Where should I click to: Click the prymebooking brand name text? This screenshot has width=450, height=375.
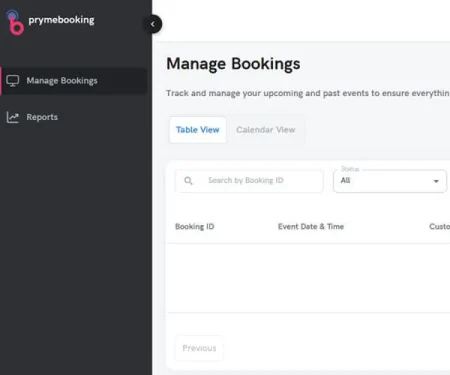(61, 20)
